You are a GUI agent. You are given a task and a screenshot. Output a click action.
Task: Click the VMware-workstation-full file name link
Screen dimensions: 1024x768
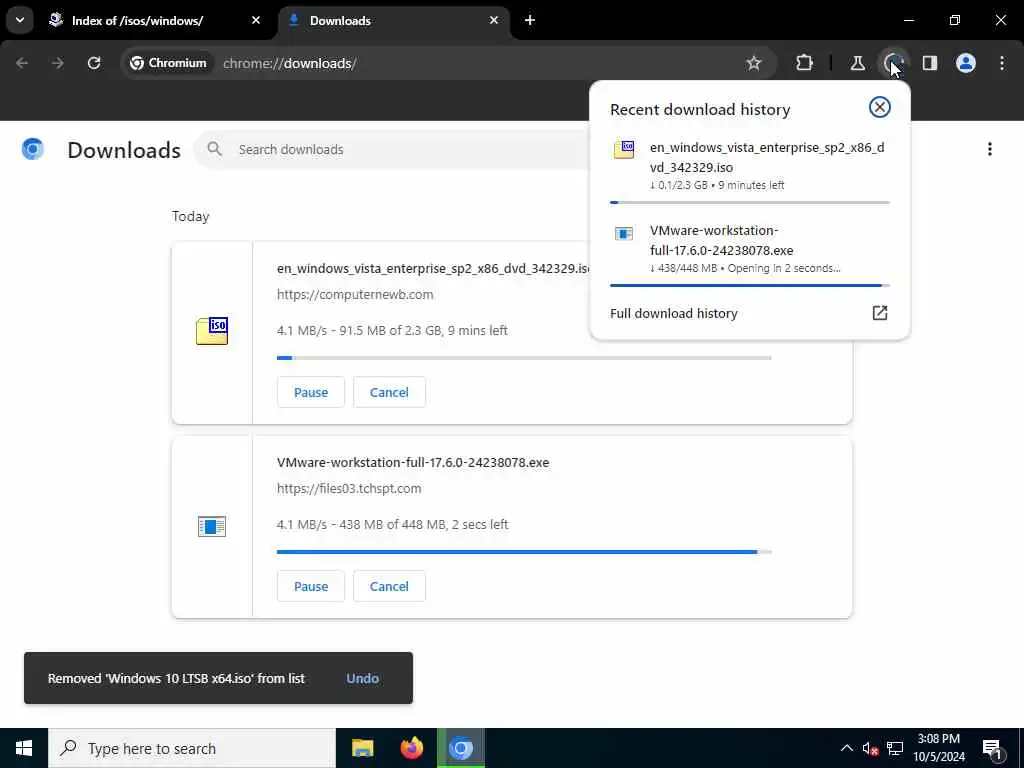(413, 462)
